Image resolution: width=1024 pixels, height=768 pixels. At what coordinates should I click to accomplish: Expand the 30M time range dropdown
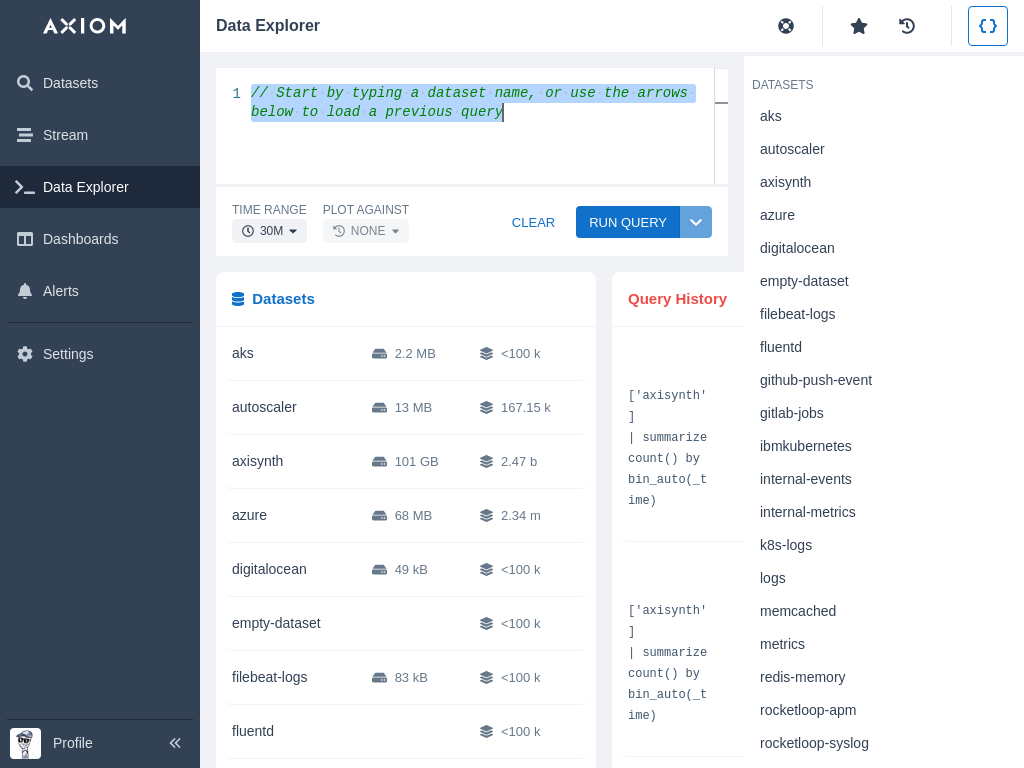(269, 231)
